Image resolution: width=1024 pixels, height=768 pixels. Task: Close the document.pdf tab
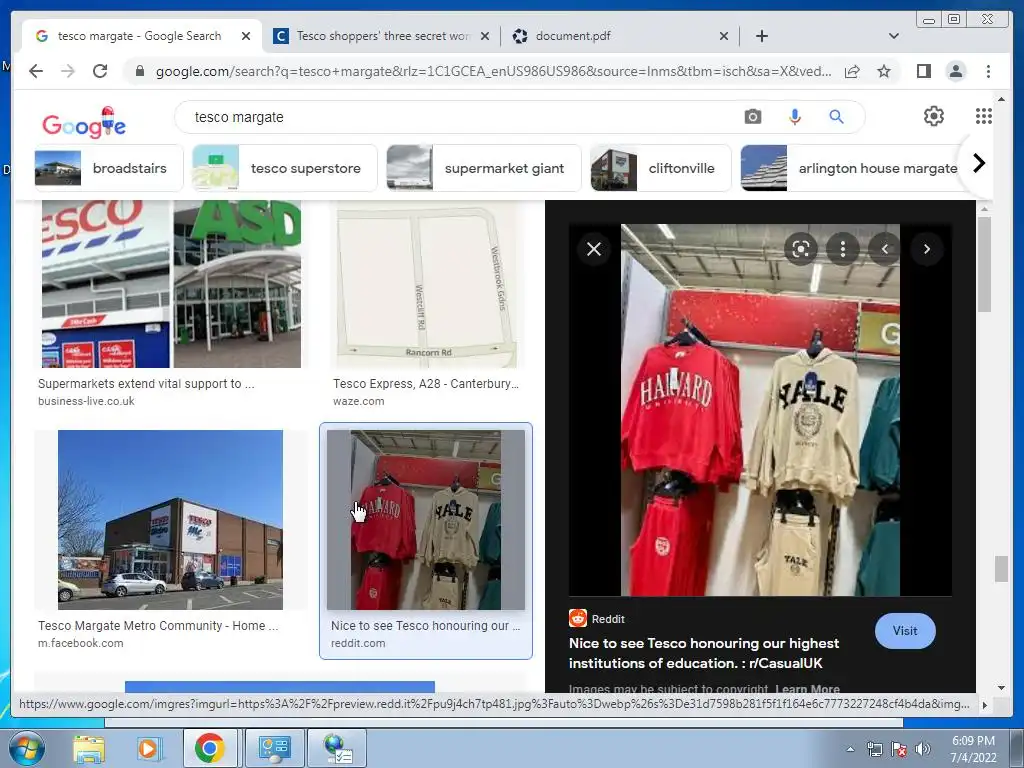pos(724,36)
